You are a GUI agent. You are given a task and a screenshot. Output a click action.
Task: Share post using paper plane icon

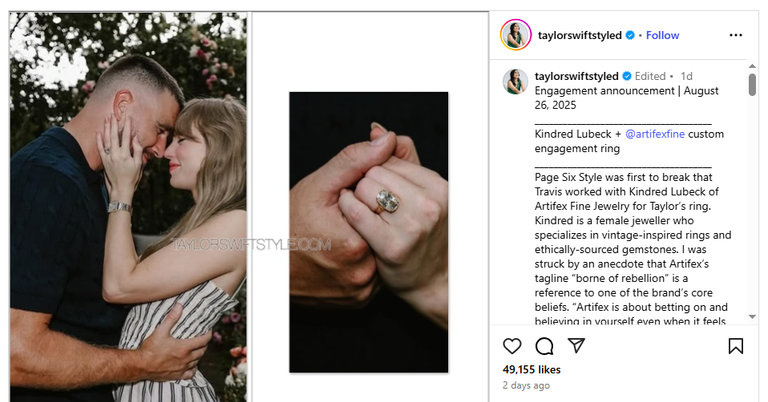tap(576, 346)
